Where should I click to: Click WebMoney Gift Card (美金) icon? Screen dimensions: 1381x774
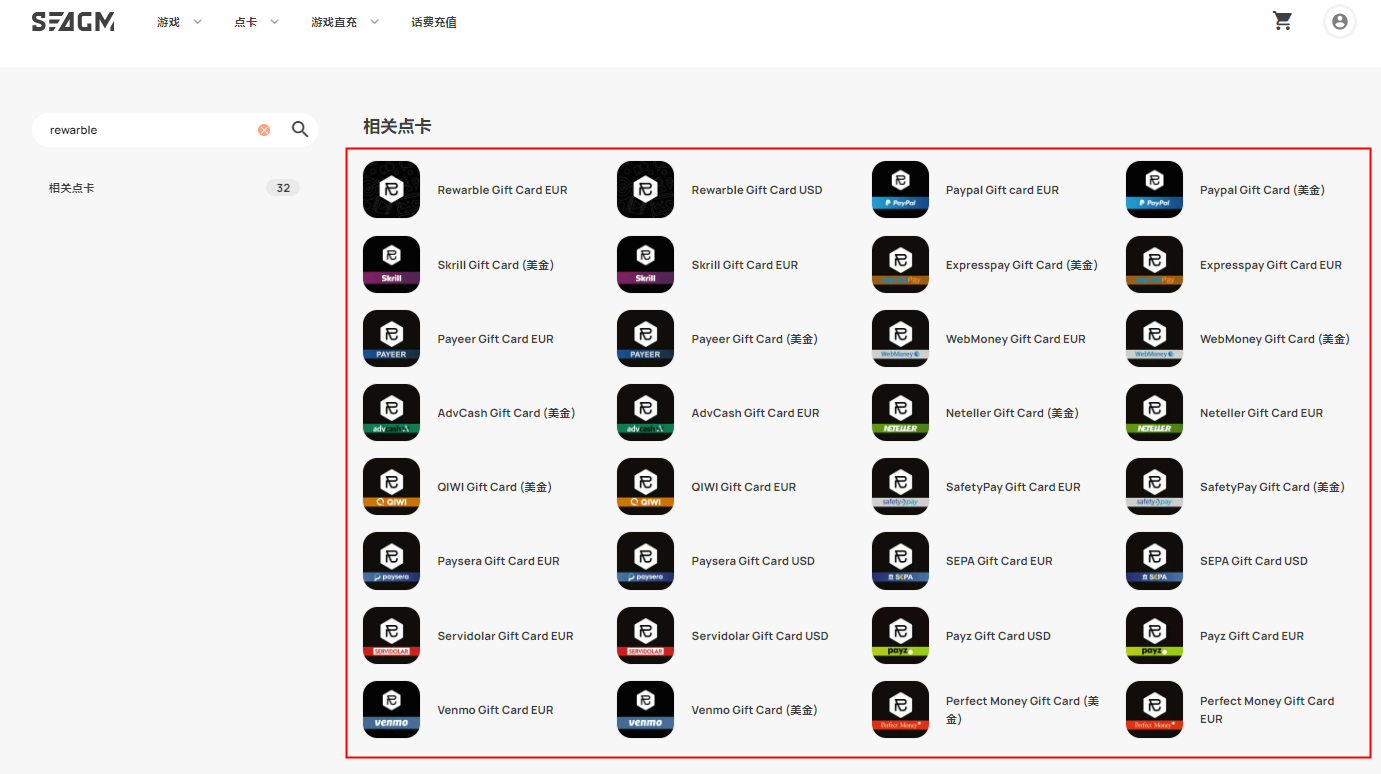pyautogui.click(x=1154, y=339)
